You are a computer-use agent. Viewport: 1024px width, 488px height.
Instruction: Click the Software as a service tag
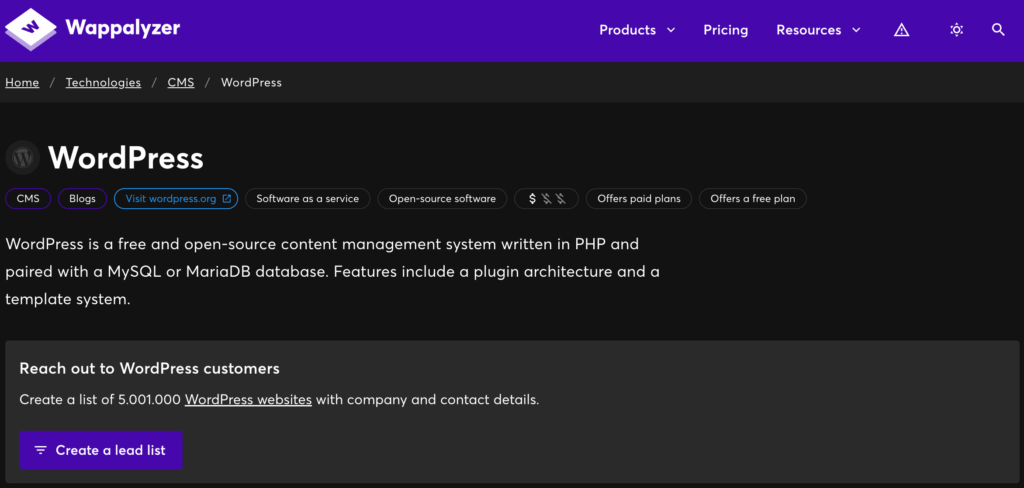(307, 199)
